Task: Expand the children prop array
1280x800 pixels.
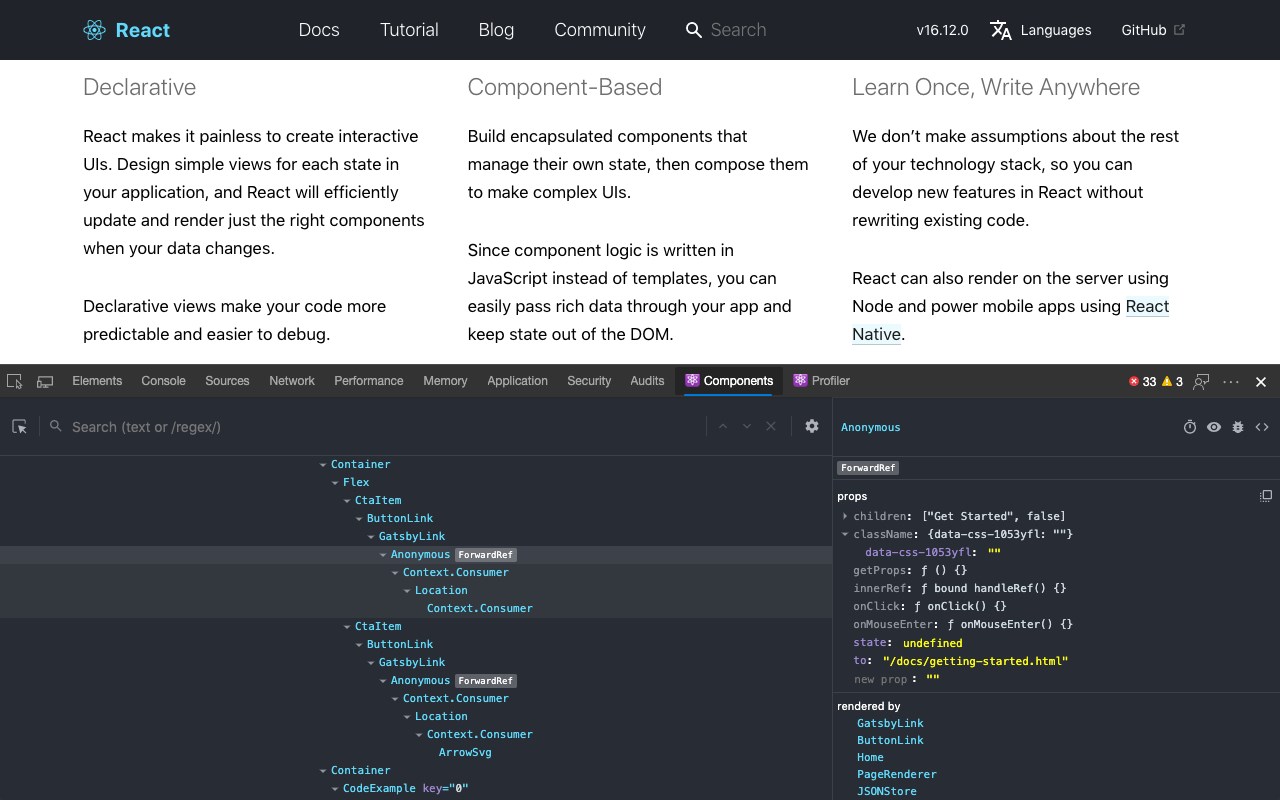Action: [845, 516]
